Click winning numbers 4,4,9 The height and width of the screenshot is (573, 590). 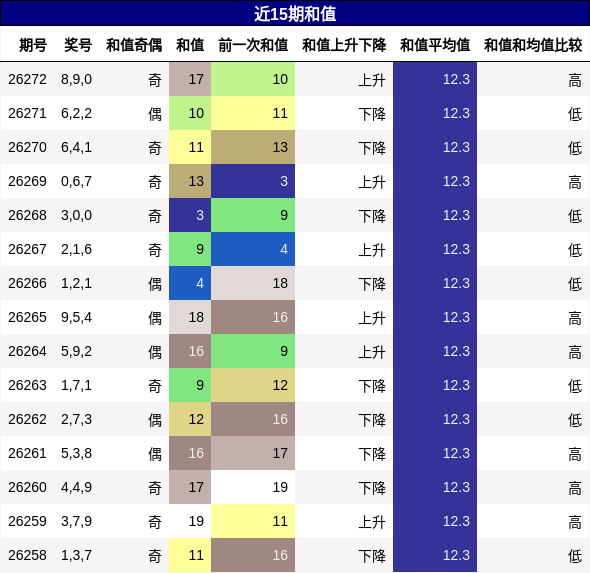click(x=76, y=487)
